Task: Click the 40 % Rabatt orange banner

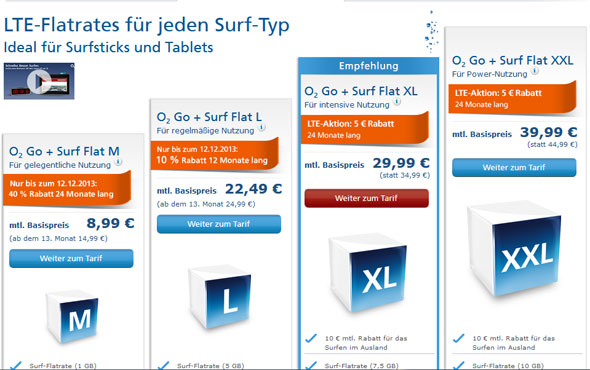Action: (x=67, y=189)
